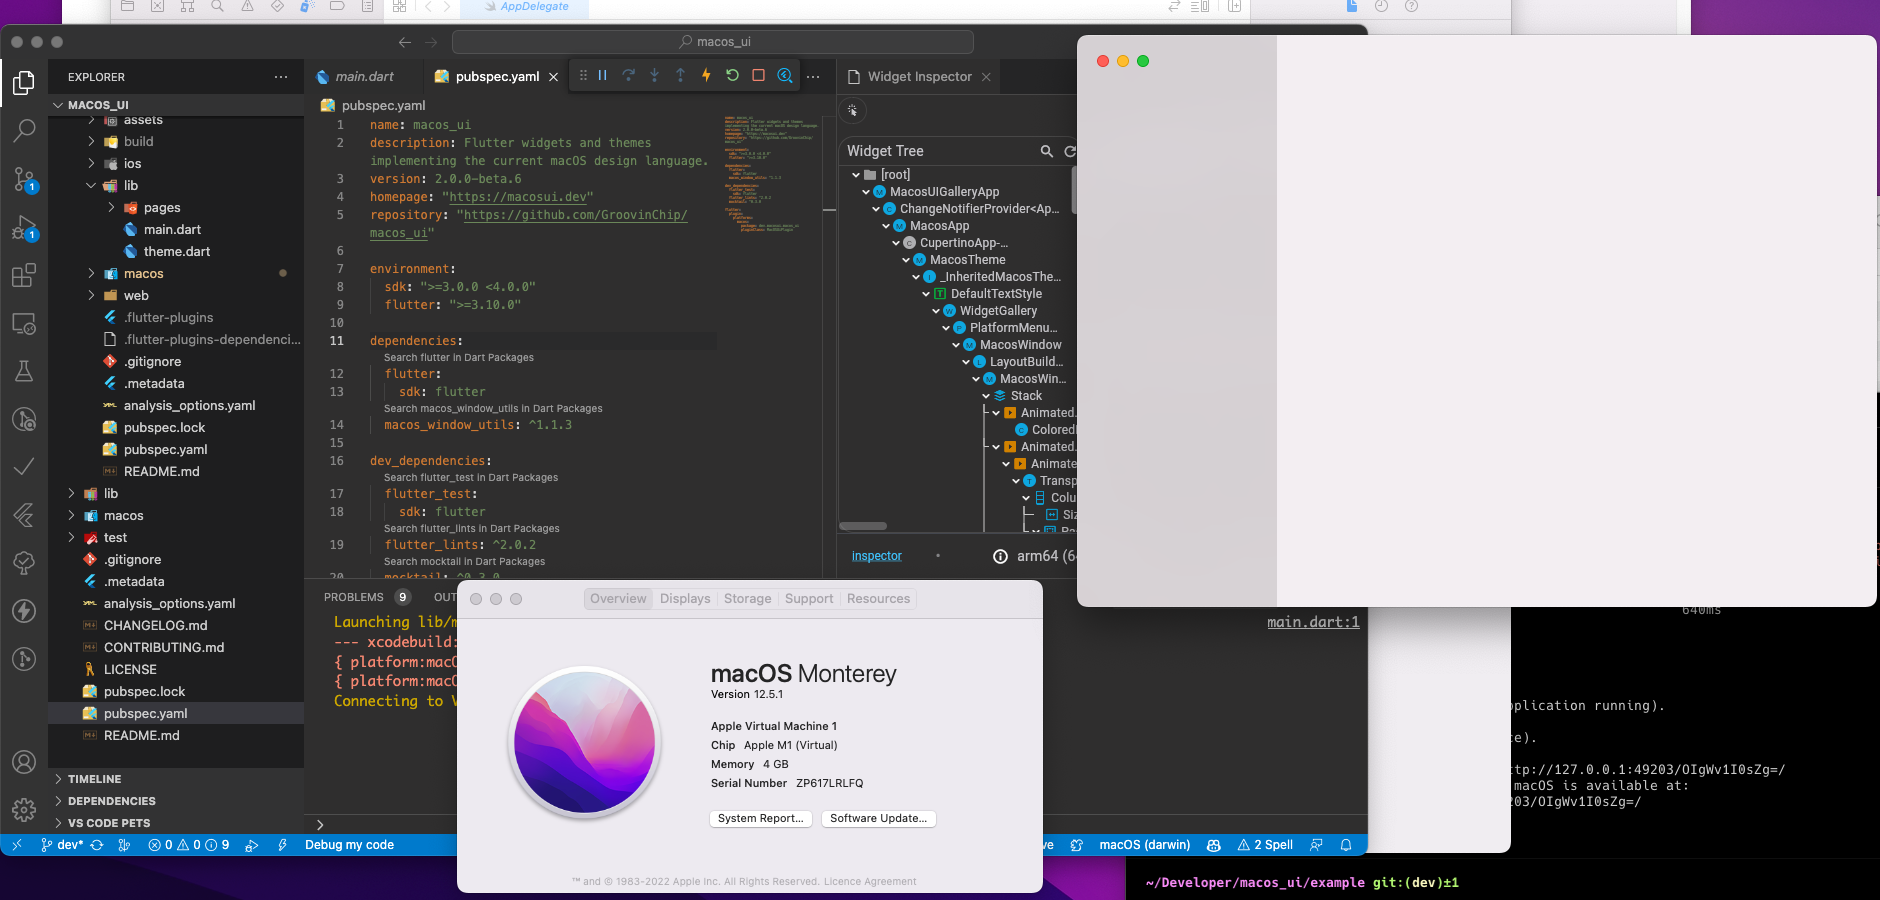Switch to the main.dart editor tab
Screen dimensions: 1880x900
coord(363,76)
